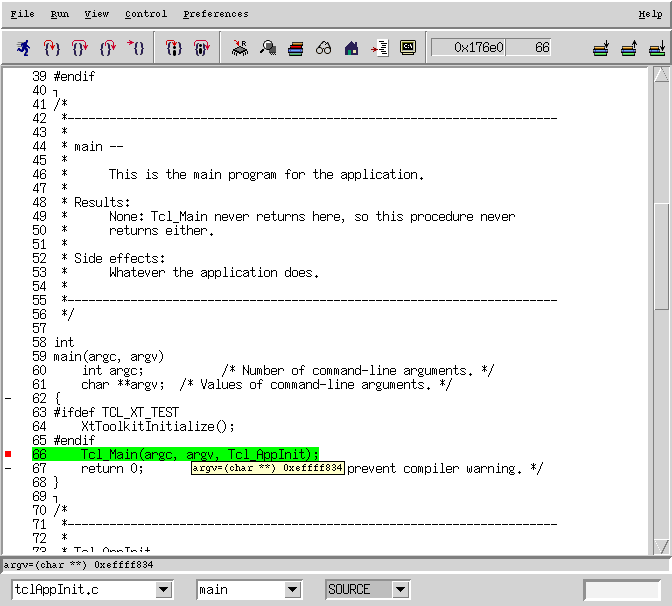Open the Memory window magnifier icon

coord(268,48)
